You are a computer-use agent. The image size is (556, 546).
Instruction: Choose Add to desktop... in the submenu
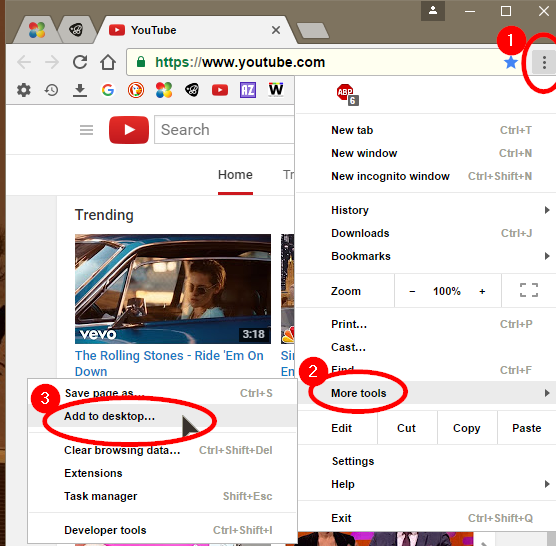[162, 416]
